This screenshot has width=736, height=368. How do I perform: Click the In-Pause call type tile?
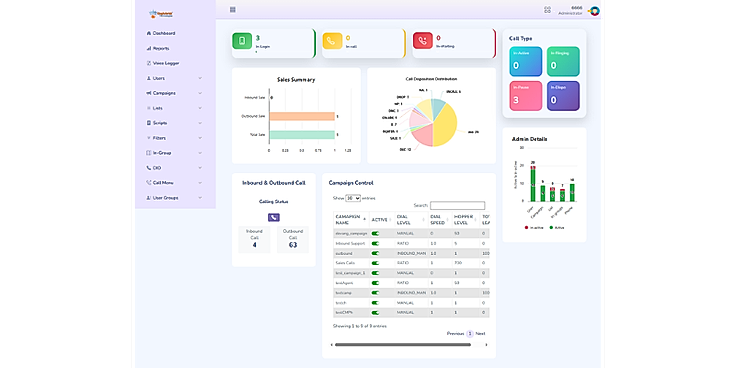click(x=526, y=96)
